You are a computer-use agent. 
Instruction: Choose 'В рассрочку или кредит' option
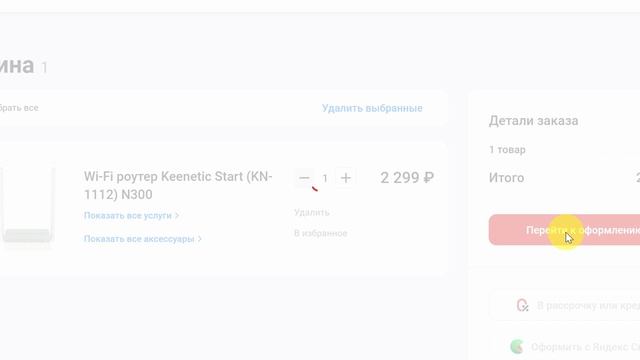pos(588,305)
